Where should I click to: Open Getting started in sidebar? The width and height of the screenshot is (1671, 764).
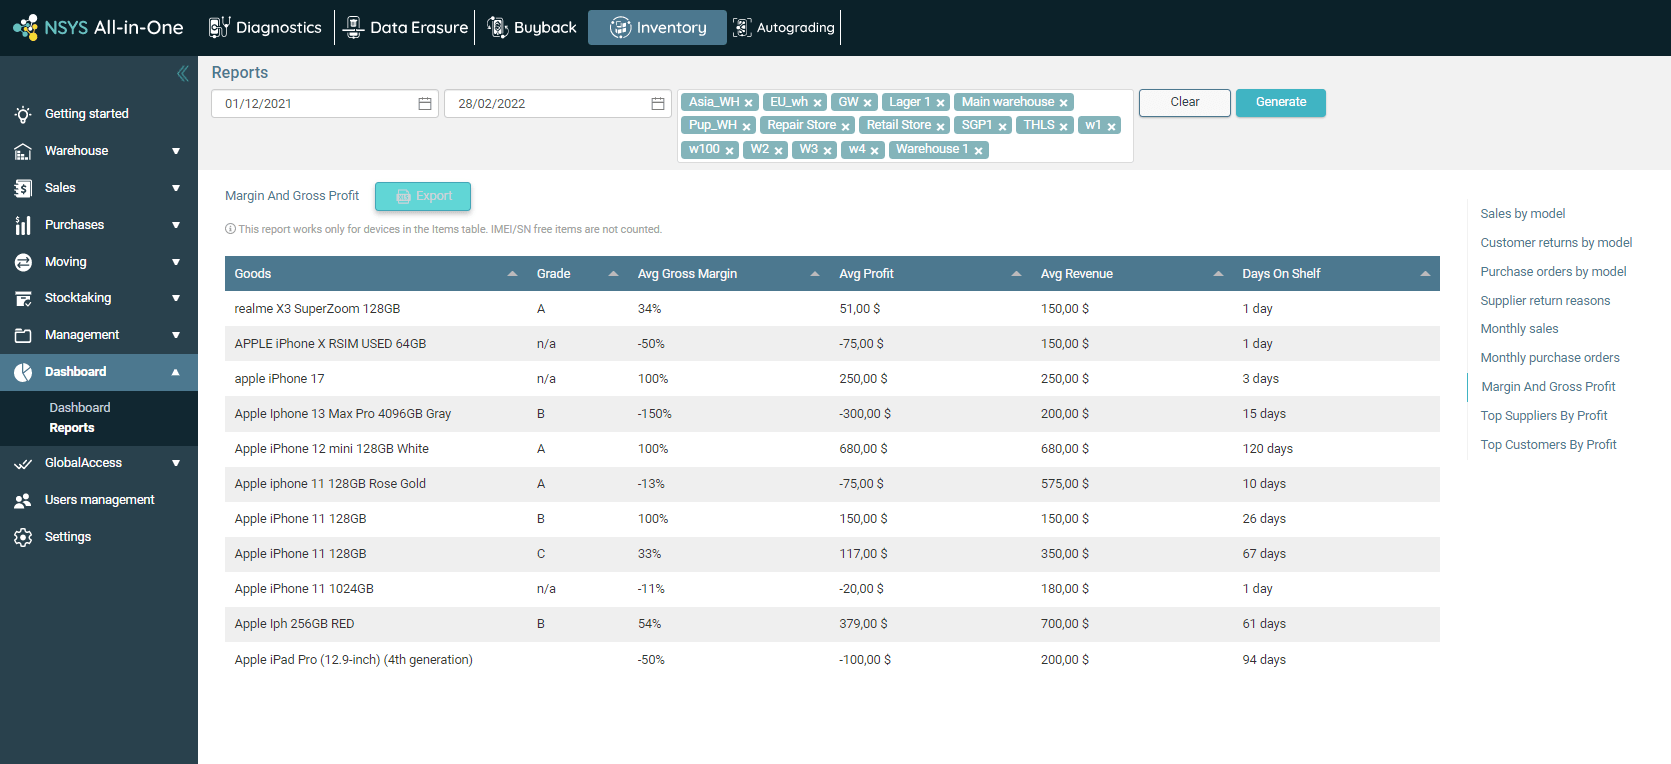tap(99, 114)
